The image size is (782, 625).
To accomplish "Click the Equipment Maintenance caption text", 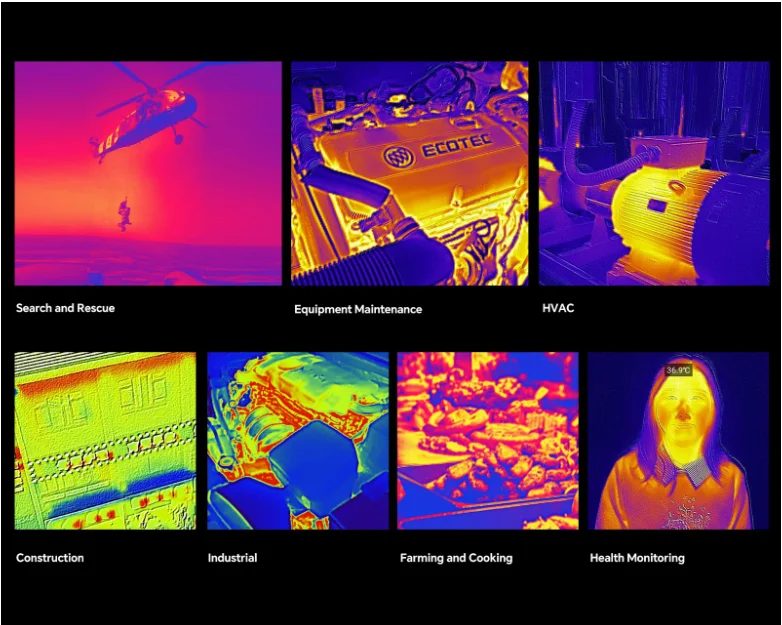I will [x=358, y=309].
